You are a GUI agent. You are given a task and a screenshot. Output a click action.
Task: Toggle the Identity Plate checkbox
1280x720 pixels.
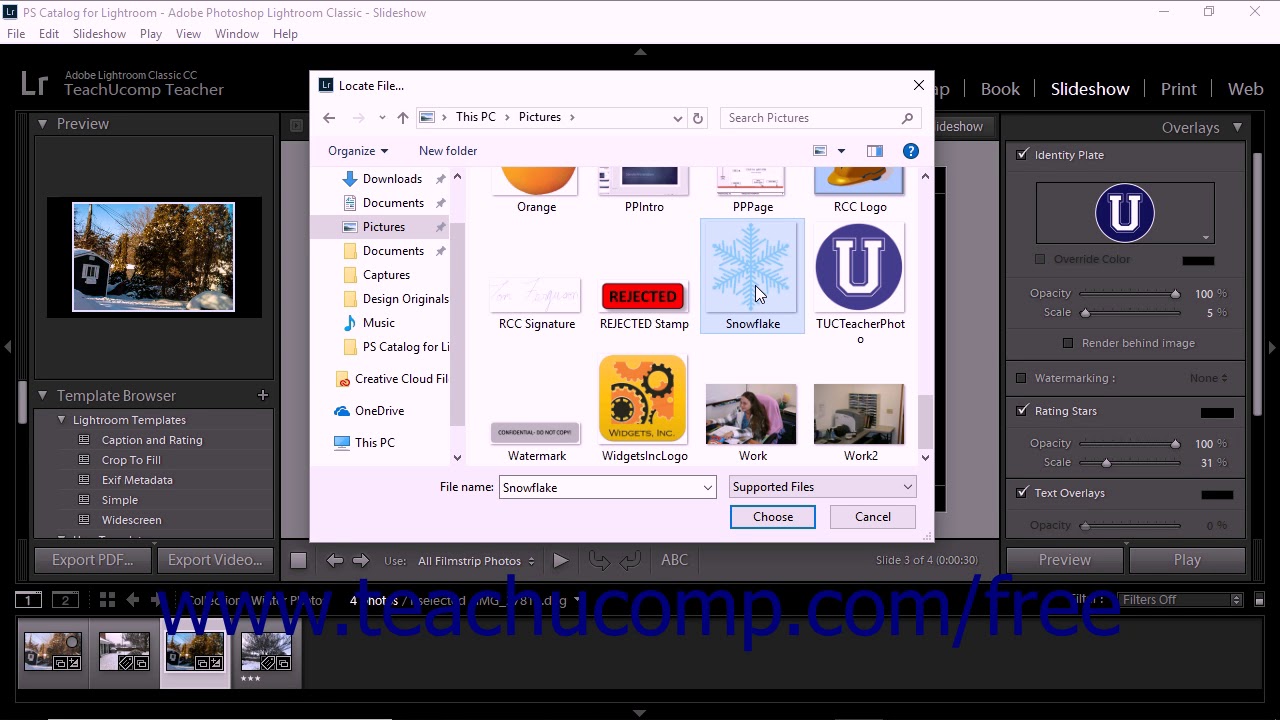point(1022,155)
